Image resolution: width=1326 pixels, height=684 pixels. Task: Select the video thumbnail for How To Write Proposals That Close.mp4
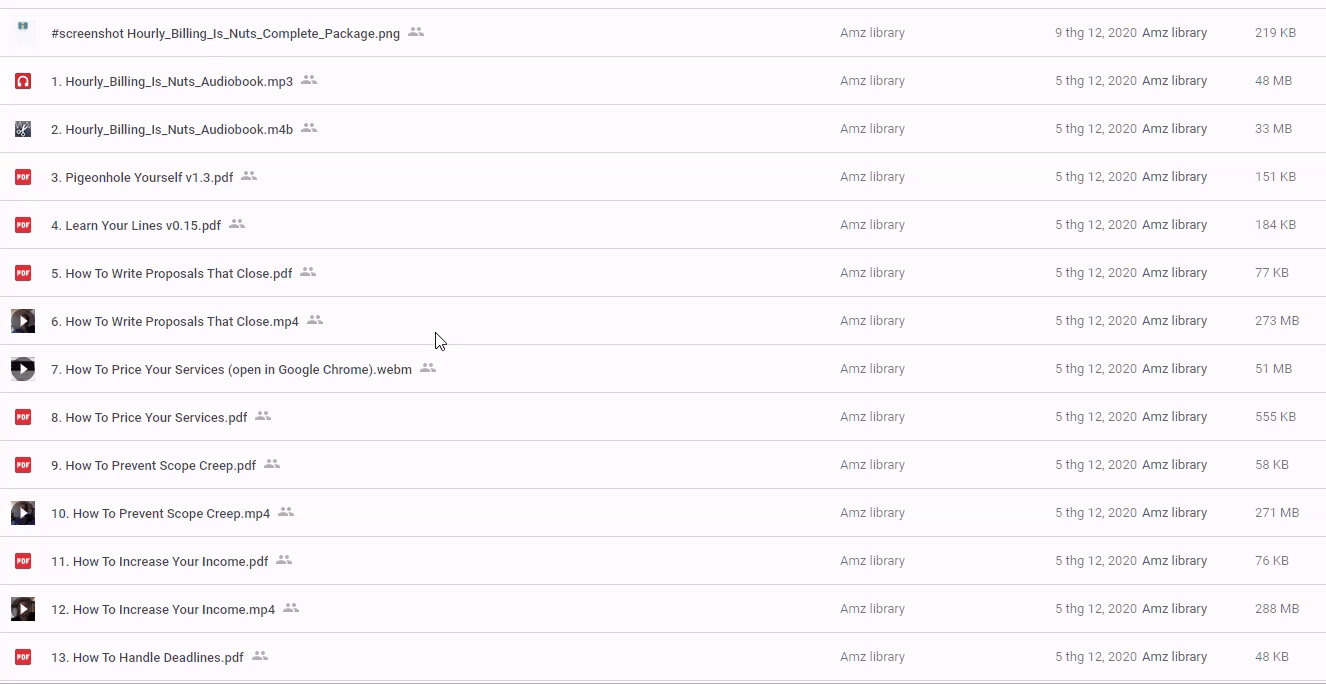(23, 321)
